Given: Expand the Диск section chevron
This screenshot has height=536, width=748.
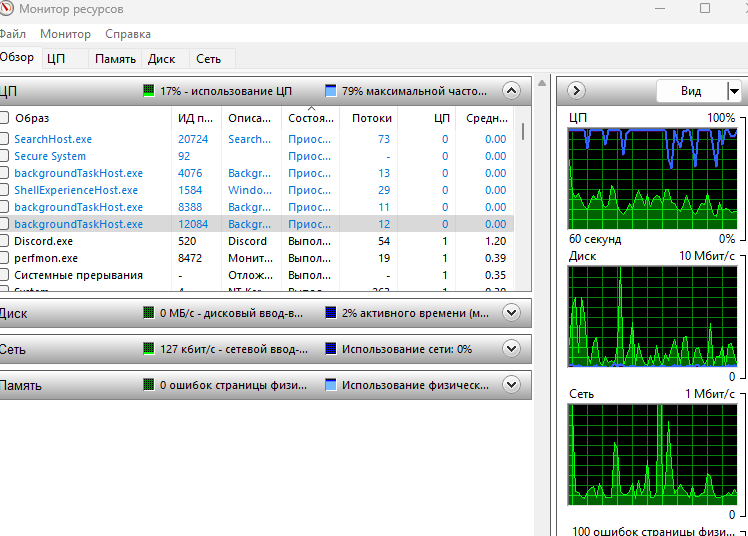Looking at the screenshot, I should click(x=511, y=313).
